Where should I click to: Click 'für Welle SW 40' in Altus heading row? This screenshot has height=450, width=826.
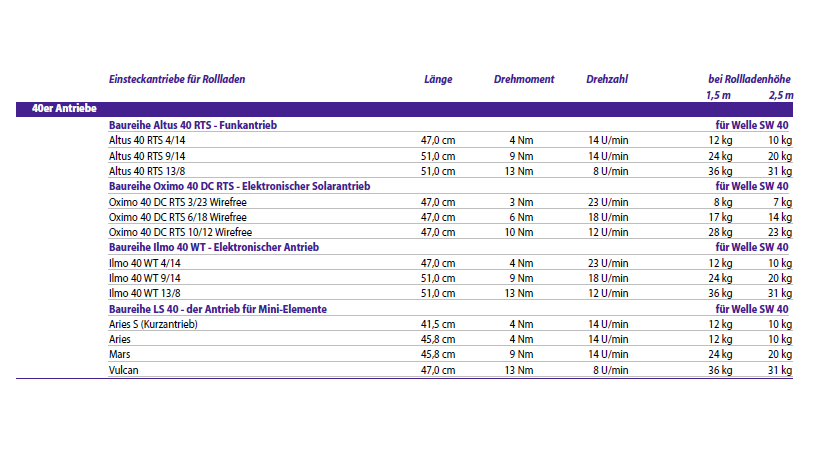coord(752,125)
